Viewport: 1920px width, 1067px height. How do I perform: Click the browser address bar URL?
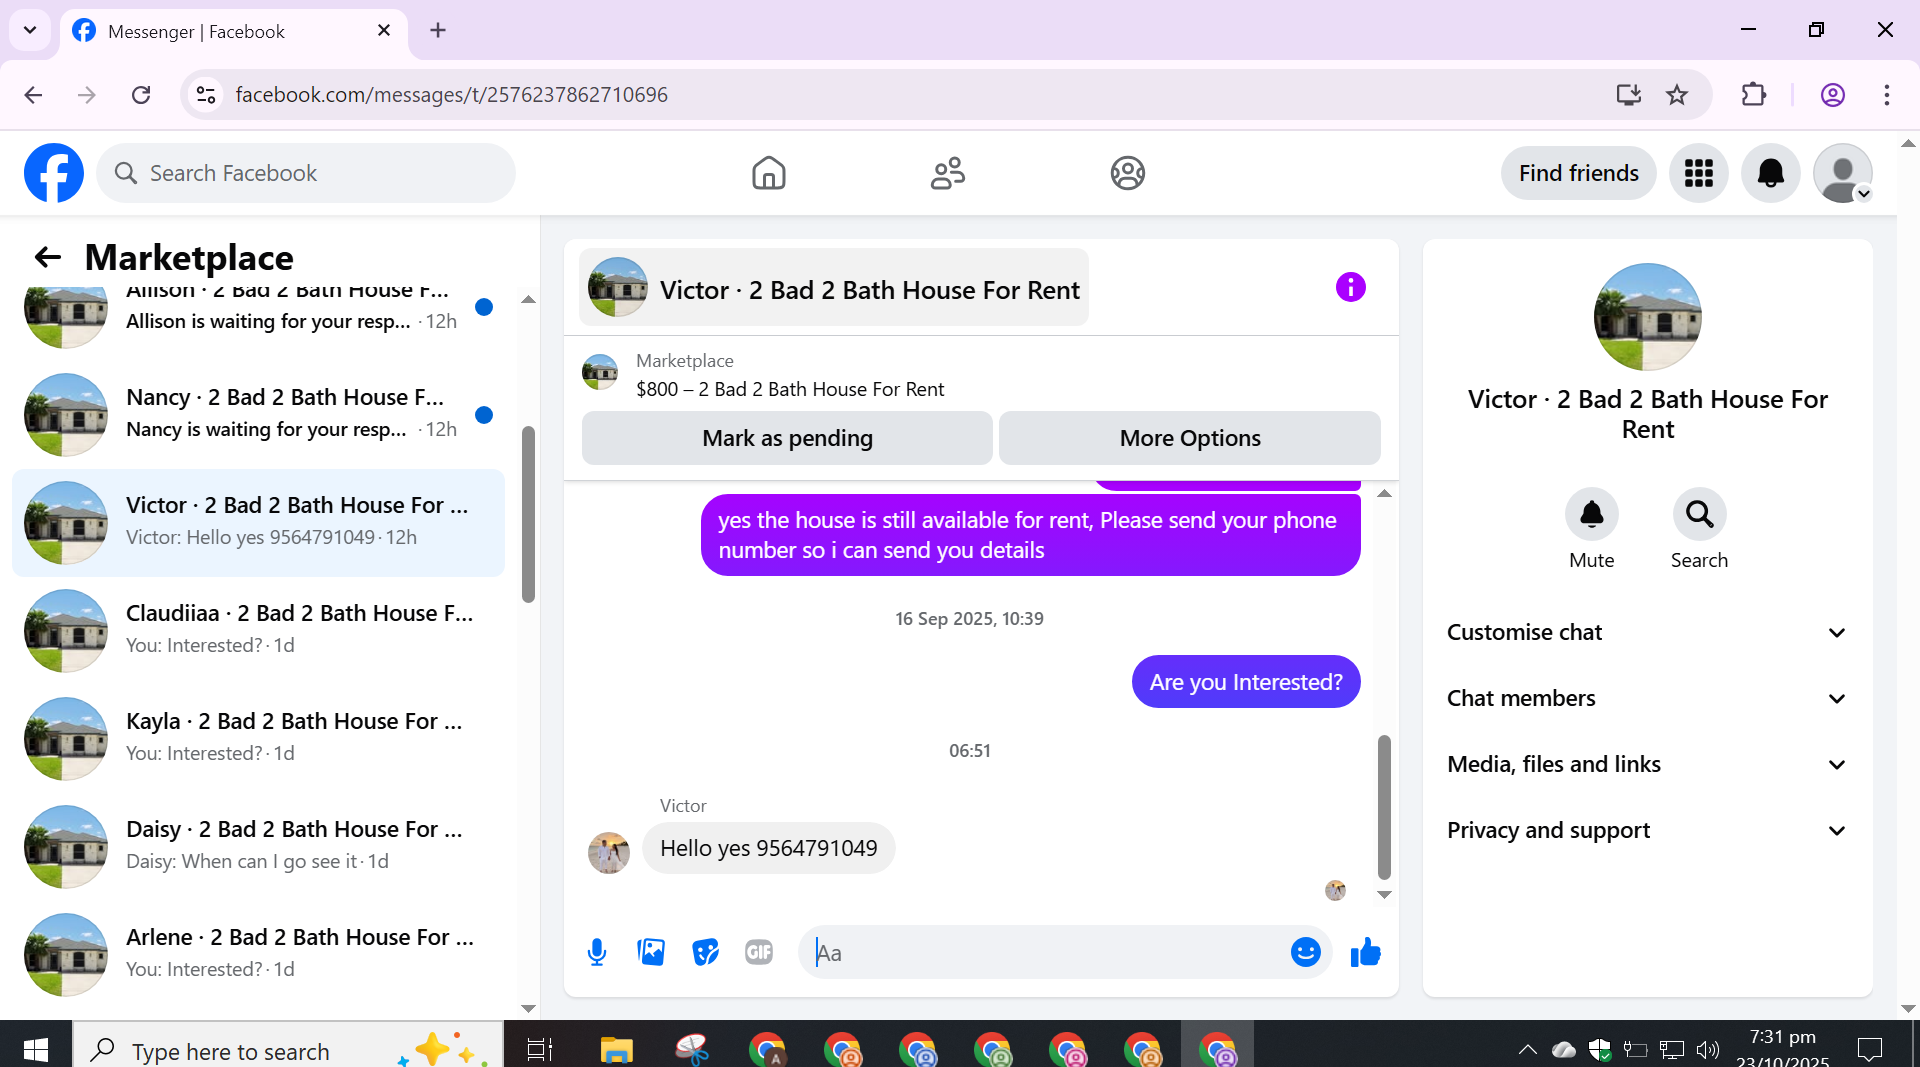pos(451,95)
